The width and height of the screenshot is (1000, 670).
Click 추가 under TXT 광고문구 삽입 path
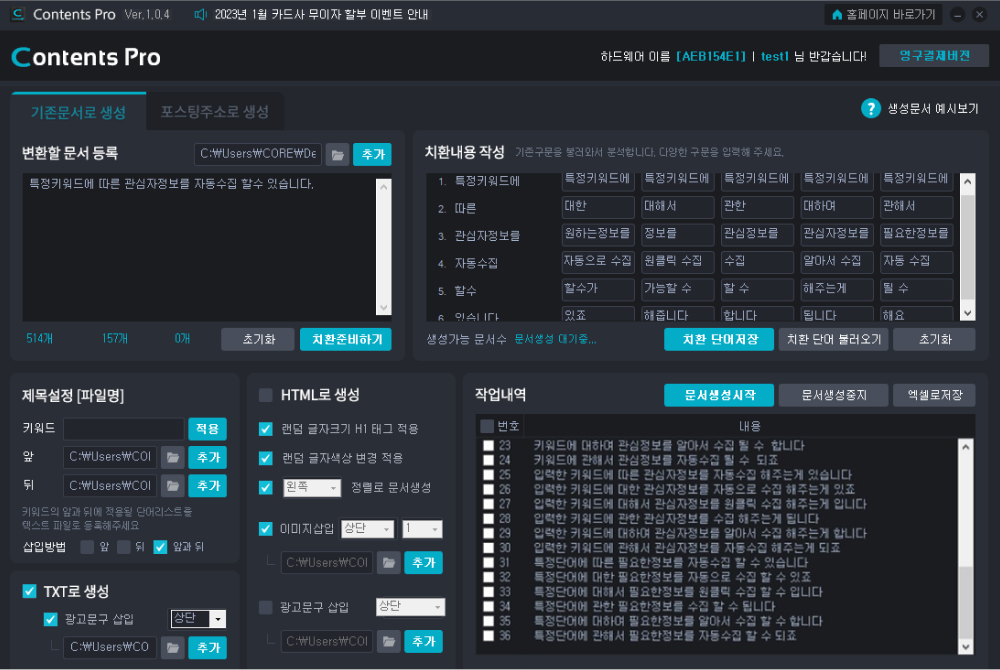pos(207,648)
